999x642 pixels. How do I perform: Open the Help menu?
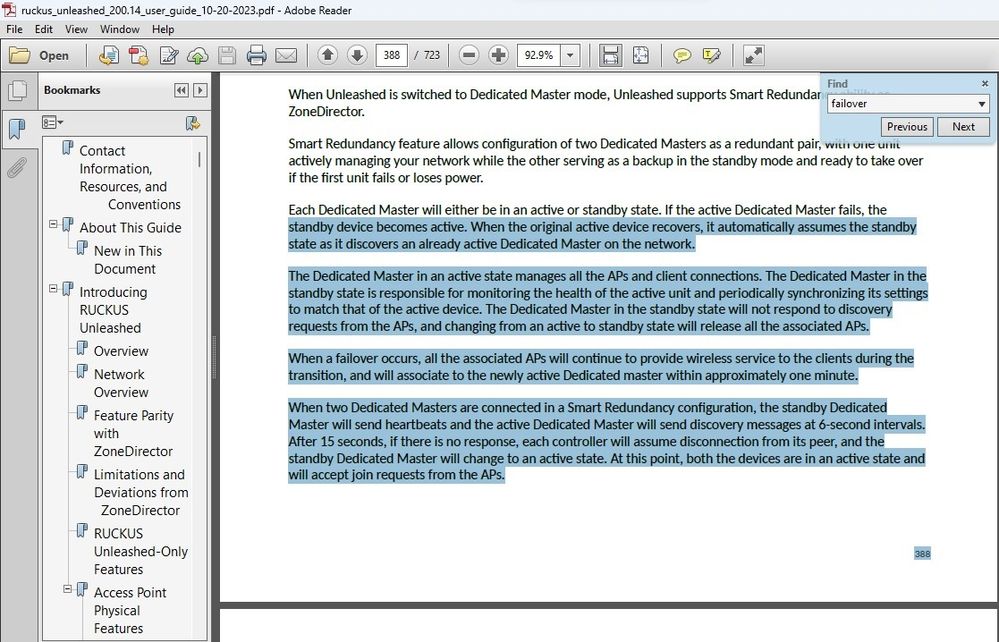(163, 30)
